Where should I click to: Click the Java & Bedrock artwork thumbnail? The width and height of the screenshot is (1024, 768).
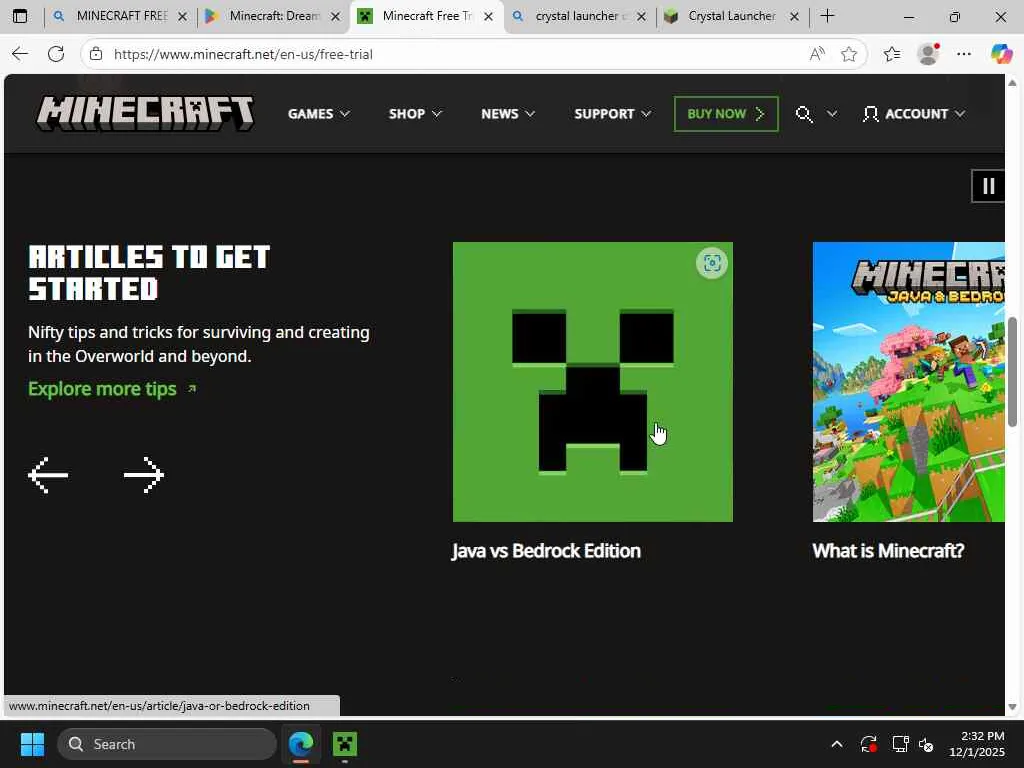908,382
